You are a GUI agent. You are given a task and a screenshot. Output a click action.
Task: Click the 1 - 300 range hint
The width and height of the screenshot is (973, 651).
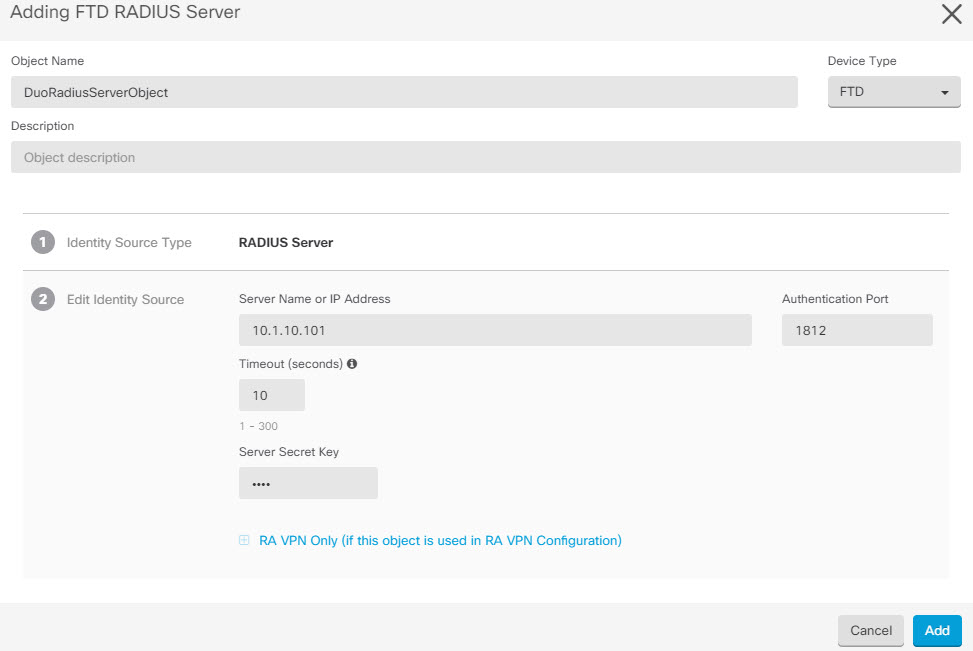tap(258, 426)
